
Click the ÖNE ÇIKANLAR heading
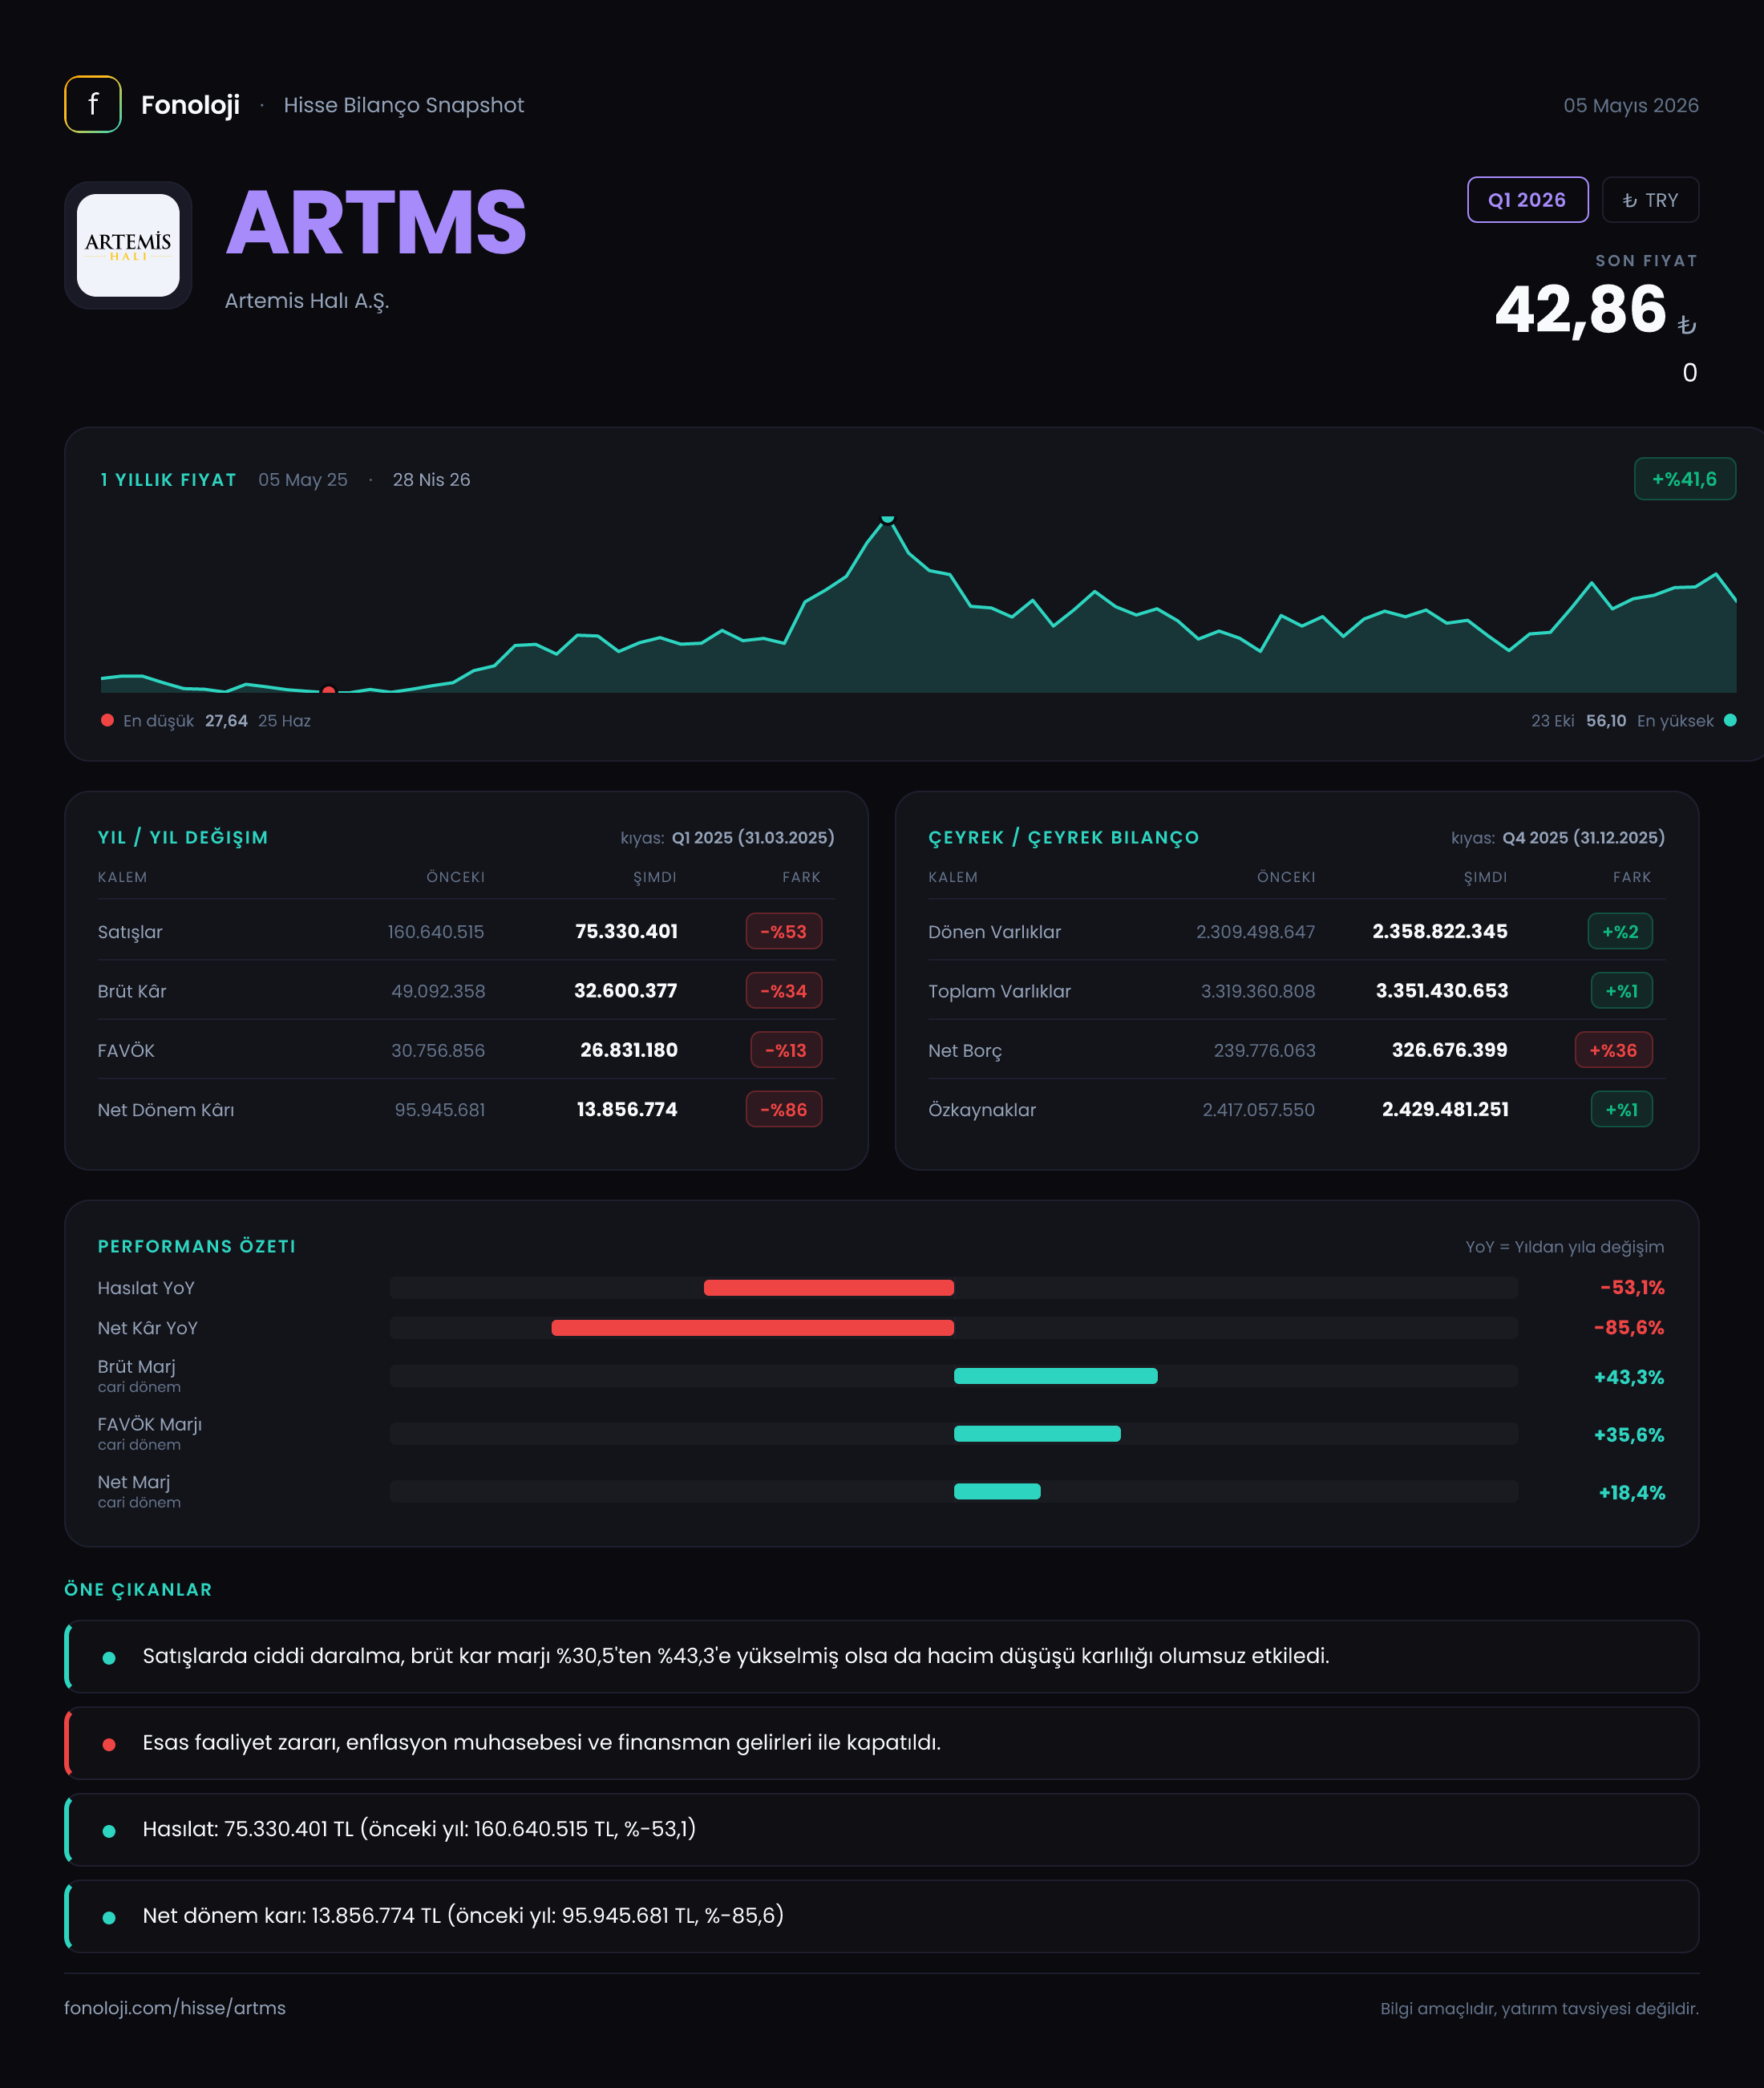coord(138,1590)
